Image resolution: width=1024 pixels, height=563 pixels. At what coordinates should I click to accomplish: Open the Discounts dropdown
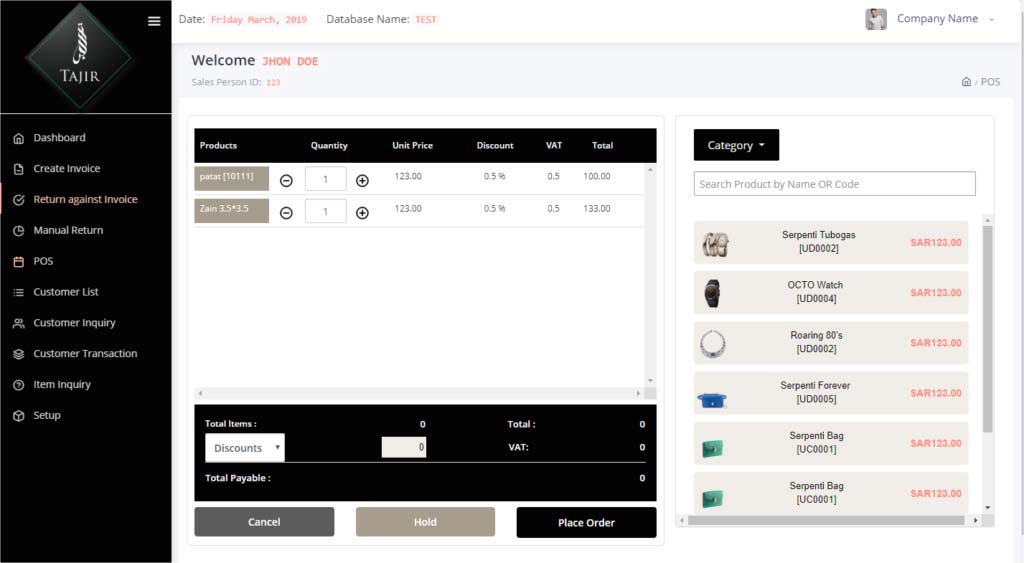245,448
